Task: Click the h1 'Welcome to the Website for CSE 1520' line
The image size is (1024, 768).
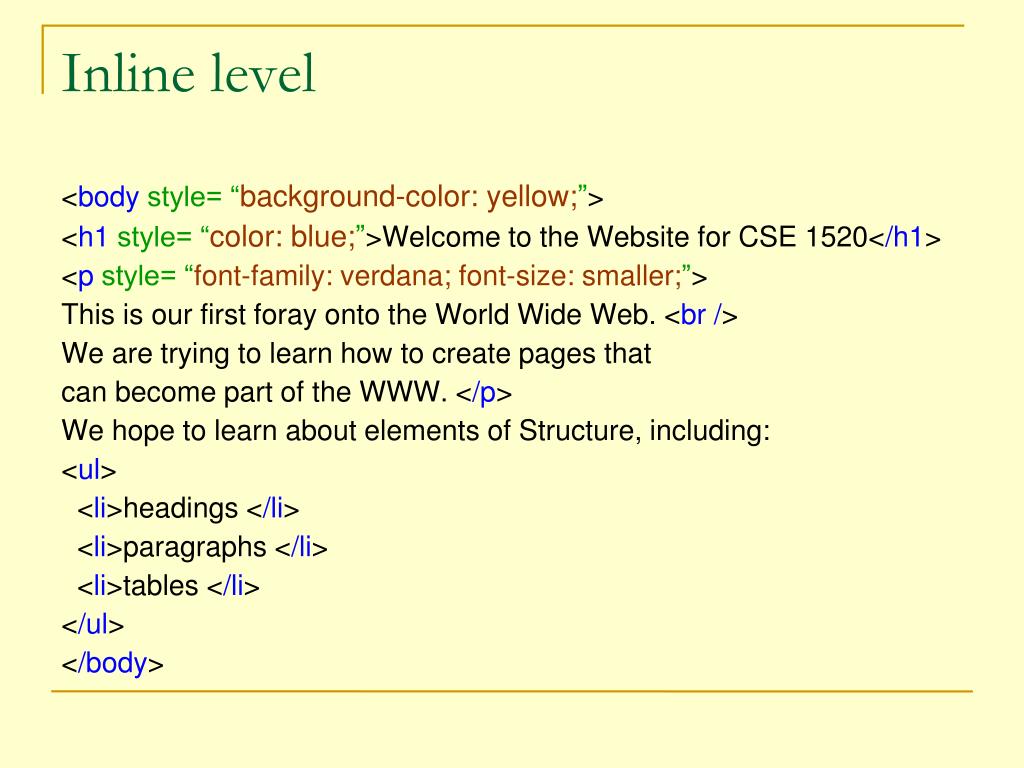Action: click(x=501, y=236)
